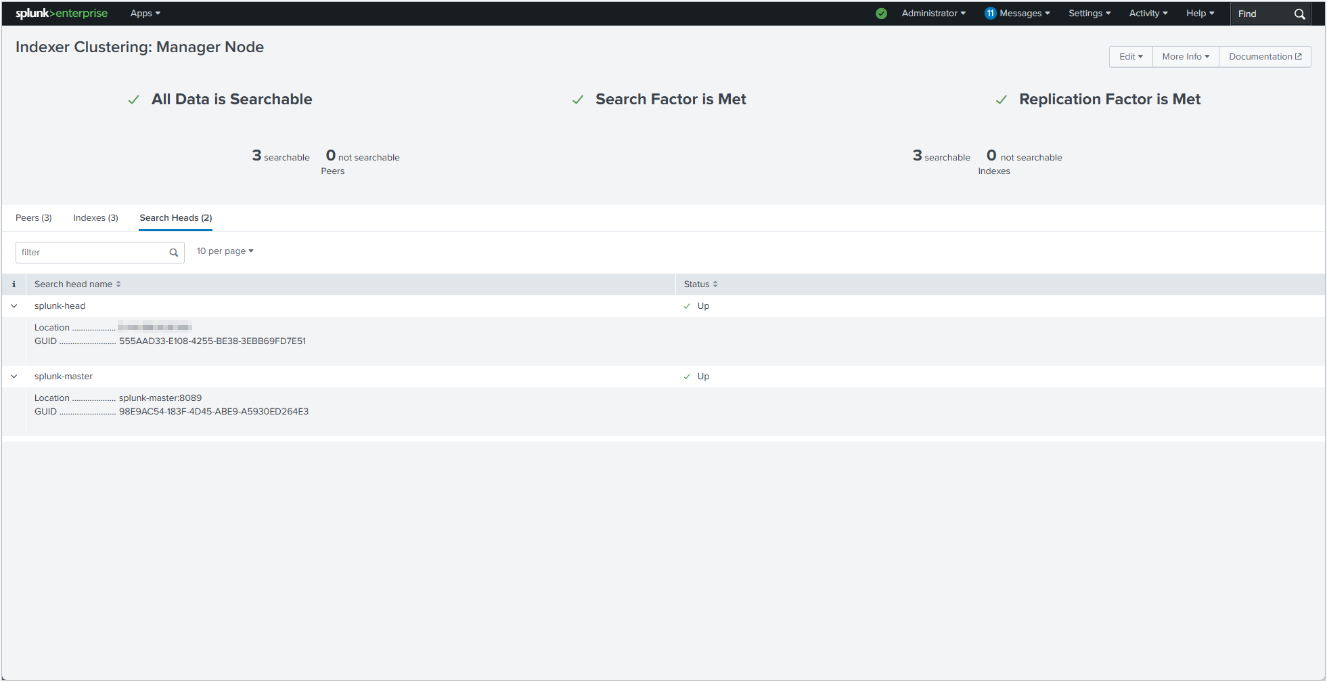This screenshot has height=681, width=1327.
Task: Click the info column header icon
Action: coord(13,284)
